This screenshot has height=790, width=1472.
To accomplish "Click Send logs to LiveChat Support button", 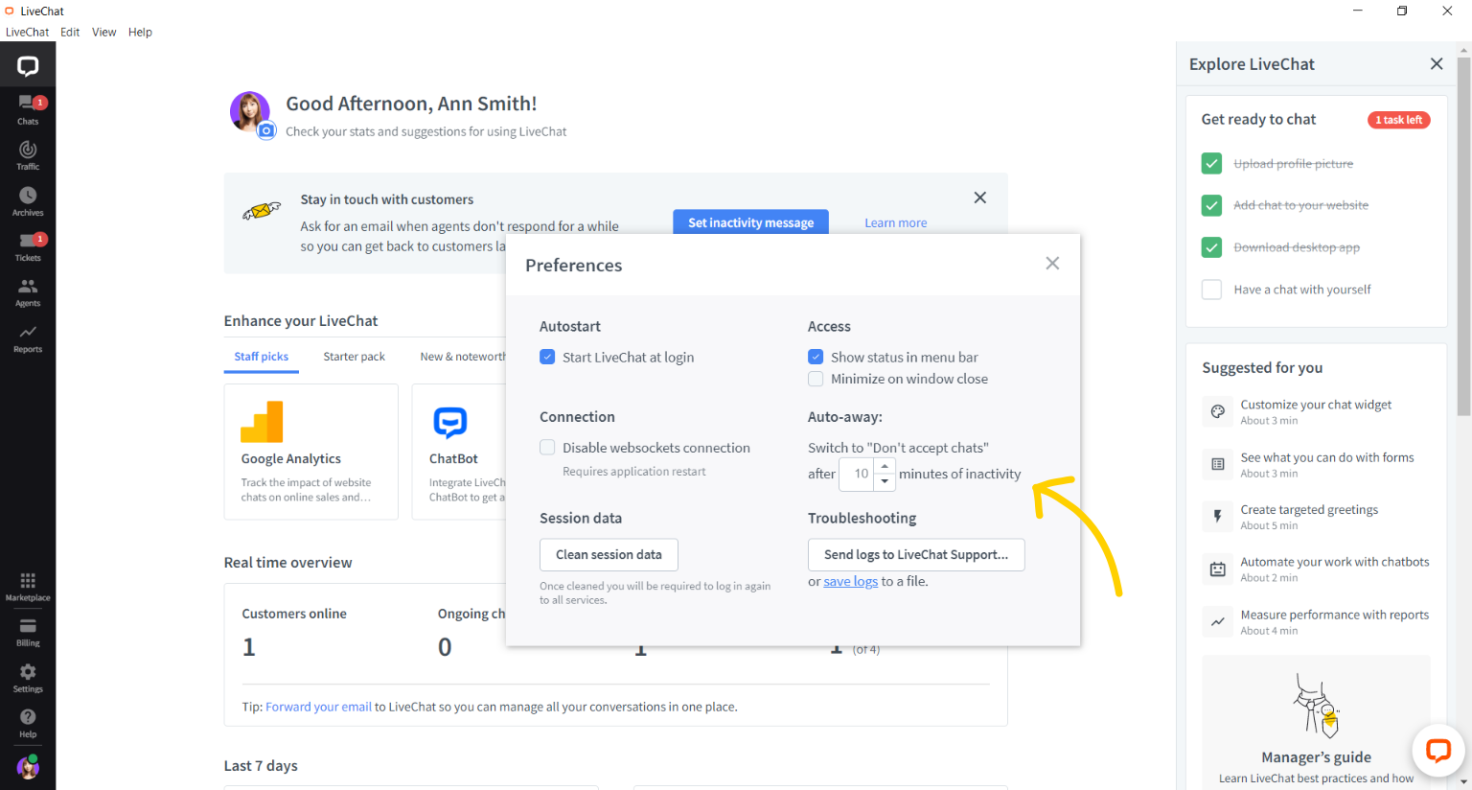I will pyautogui.click(x=916, y=555).
